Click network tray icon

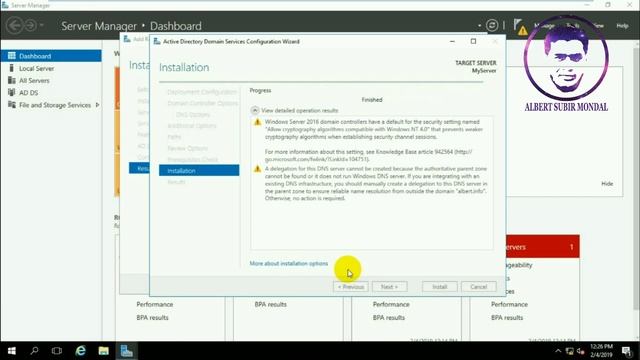point(569,351)
